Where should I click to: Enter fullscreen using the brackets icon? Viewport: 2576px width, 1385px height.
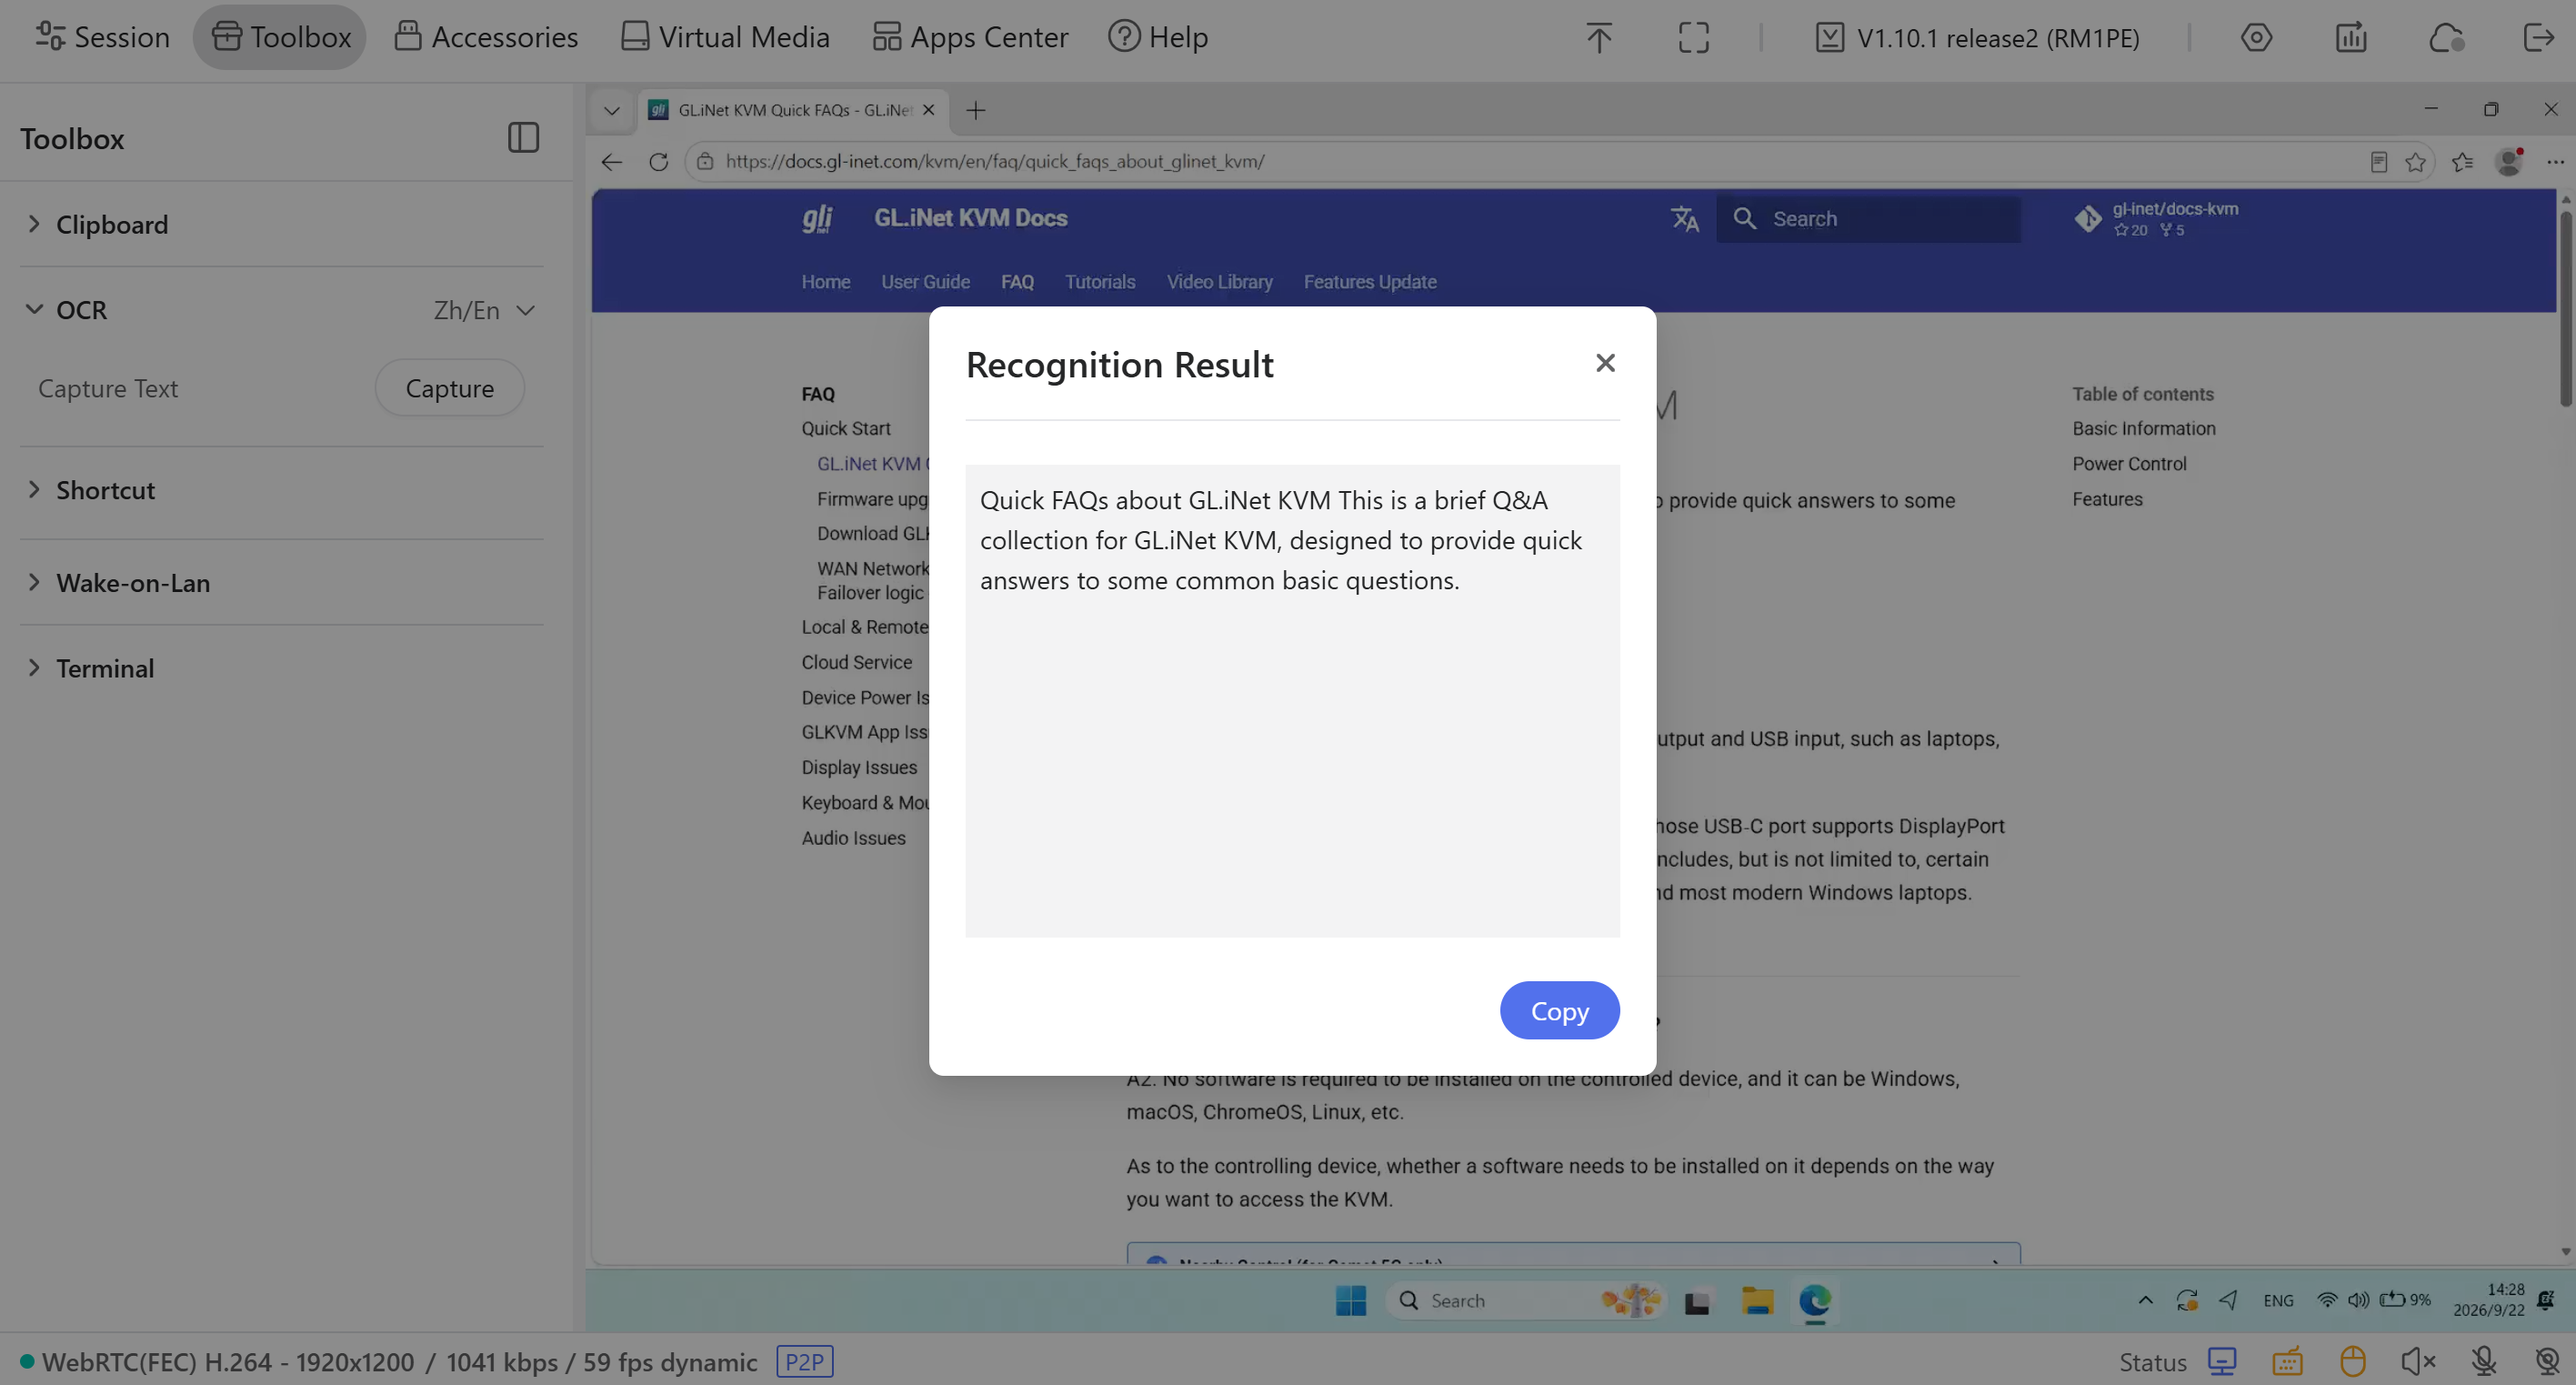point(1693,37)
